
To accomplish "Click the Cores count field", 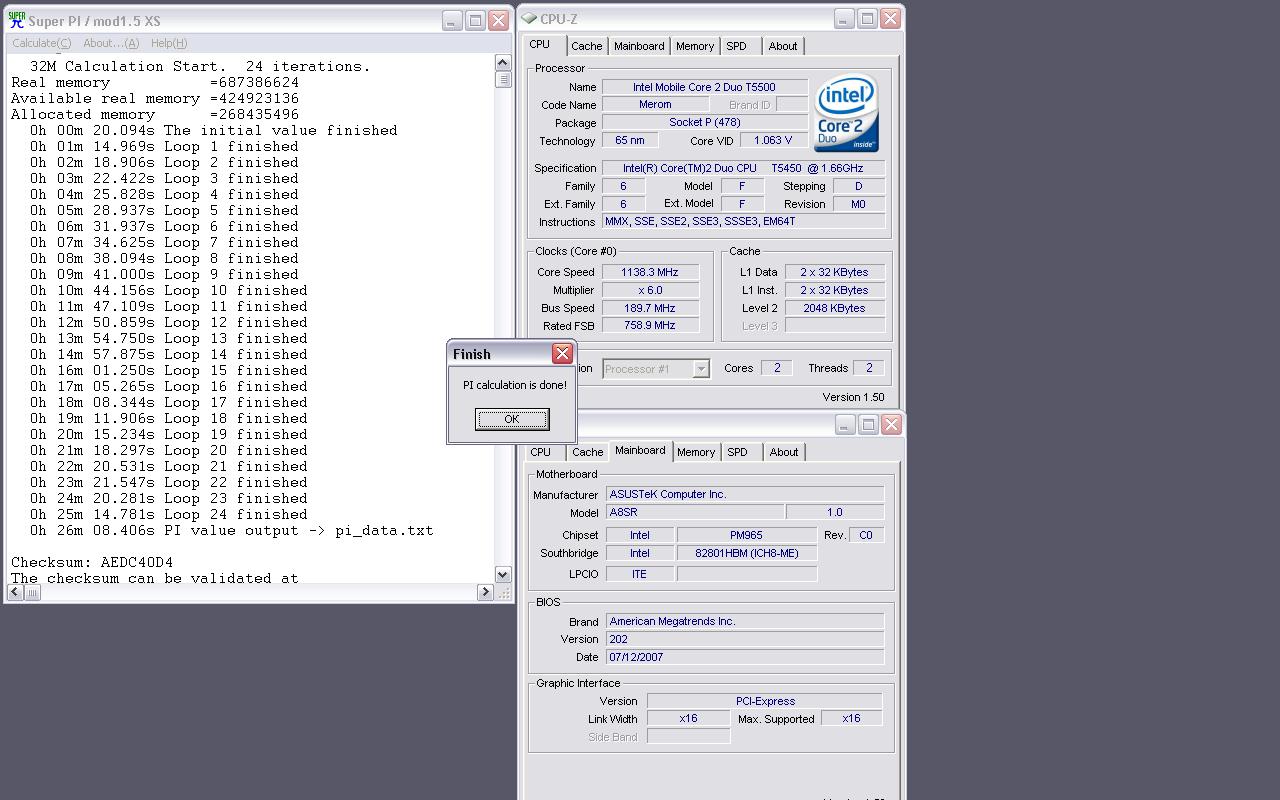I will point(777,368).
